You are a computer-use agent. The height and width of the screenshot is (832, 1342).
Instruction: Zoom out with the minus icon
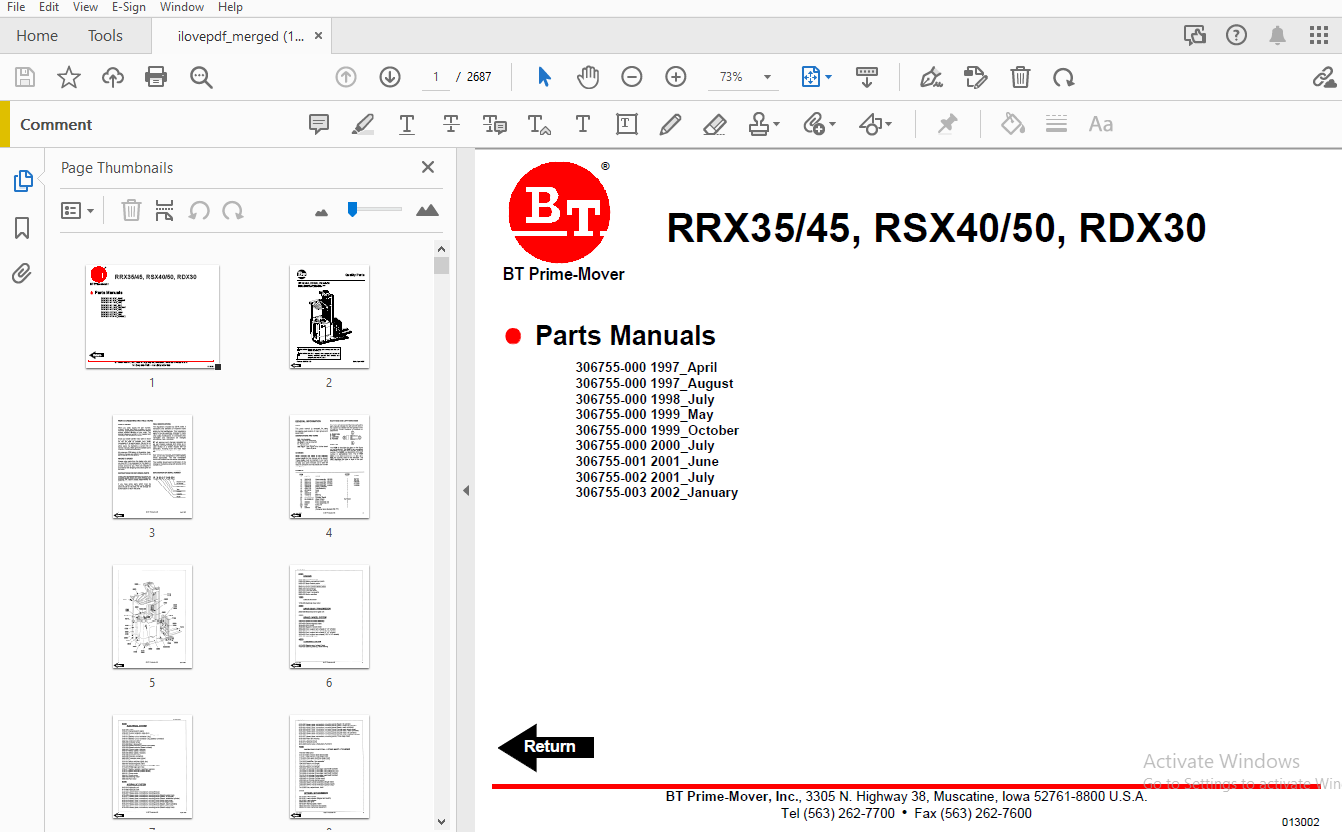pos(632,77)
